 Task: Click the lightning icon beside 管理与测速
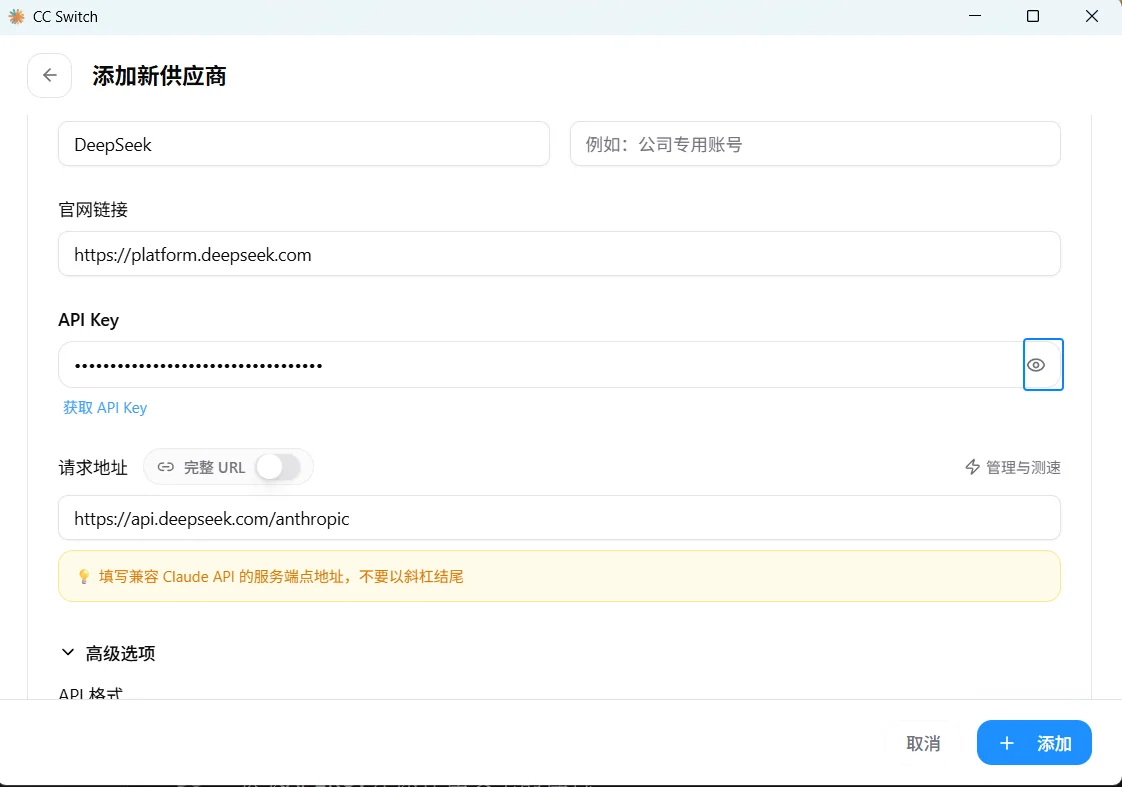(972, 467)
